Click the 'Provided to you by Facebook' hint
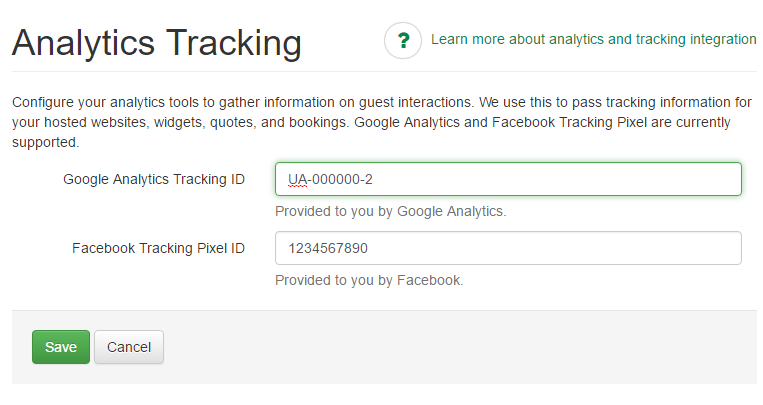The height and width of the screenshot is (405, 763). (369, 280)
